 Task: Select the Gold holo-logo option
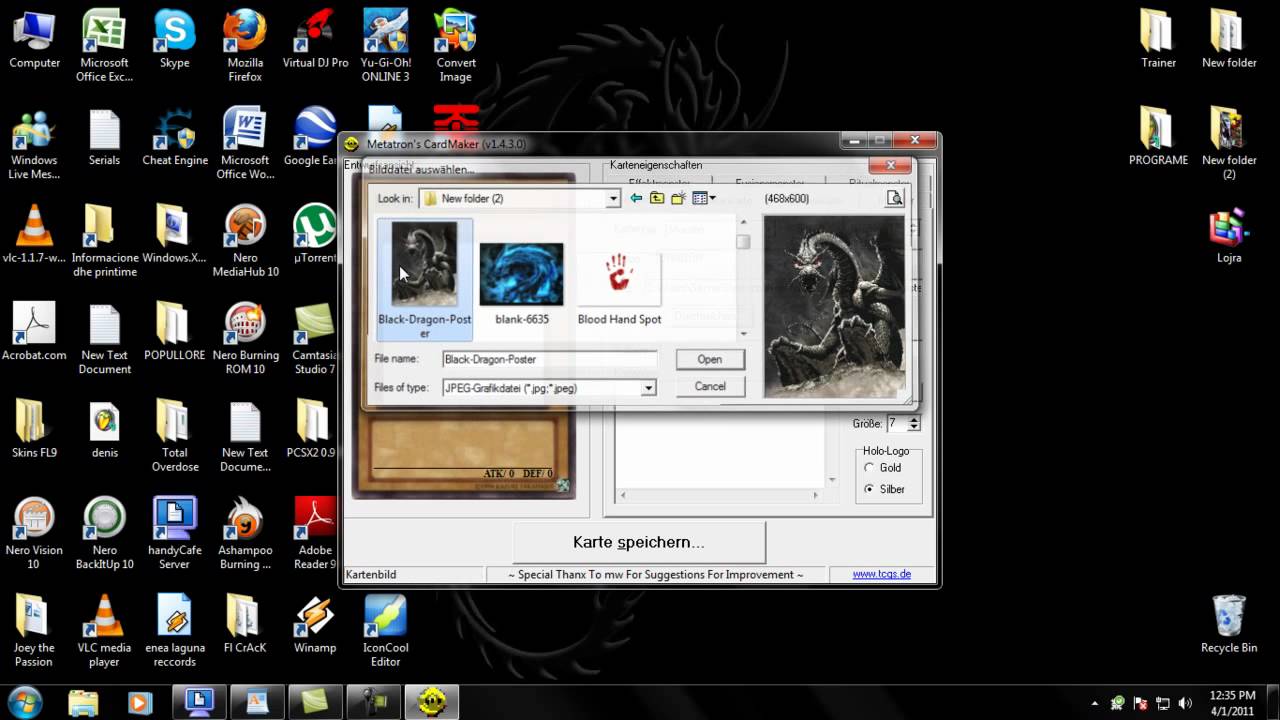869,467
